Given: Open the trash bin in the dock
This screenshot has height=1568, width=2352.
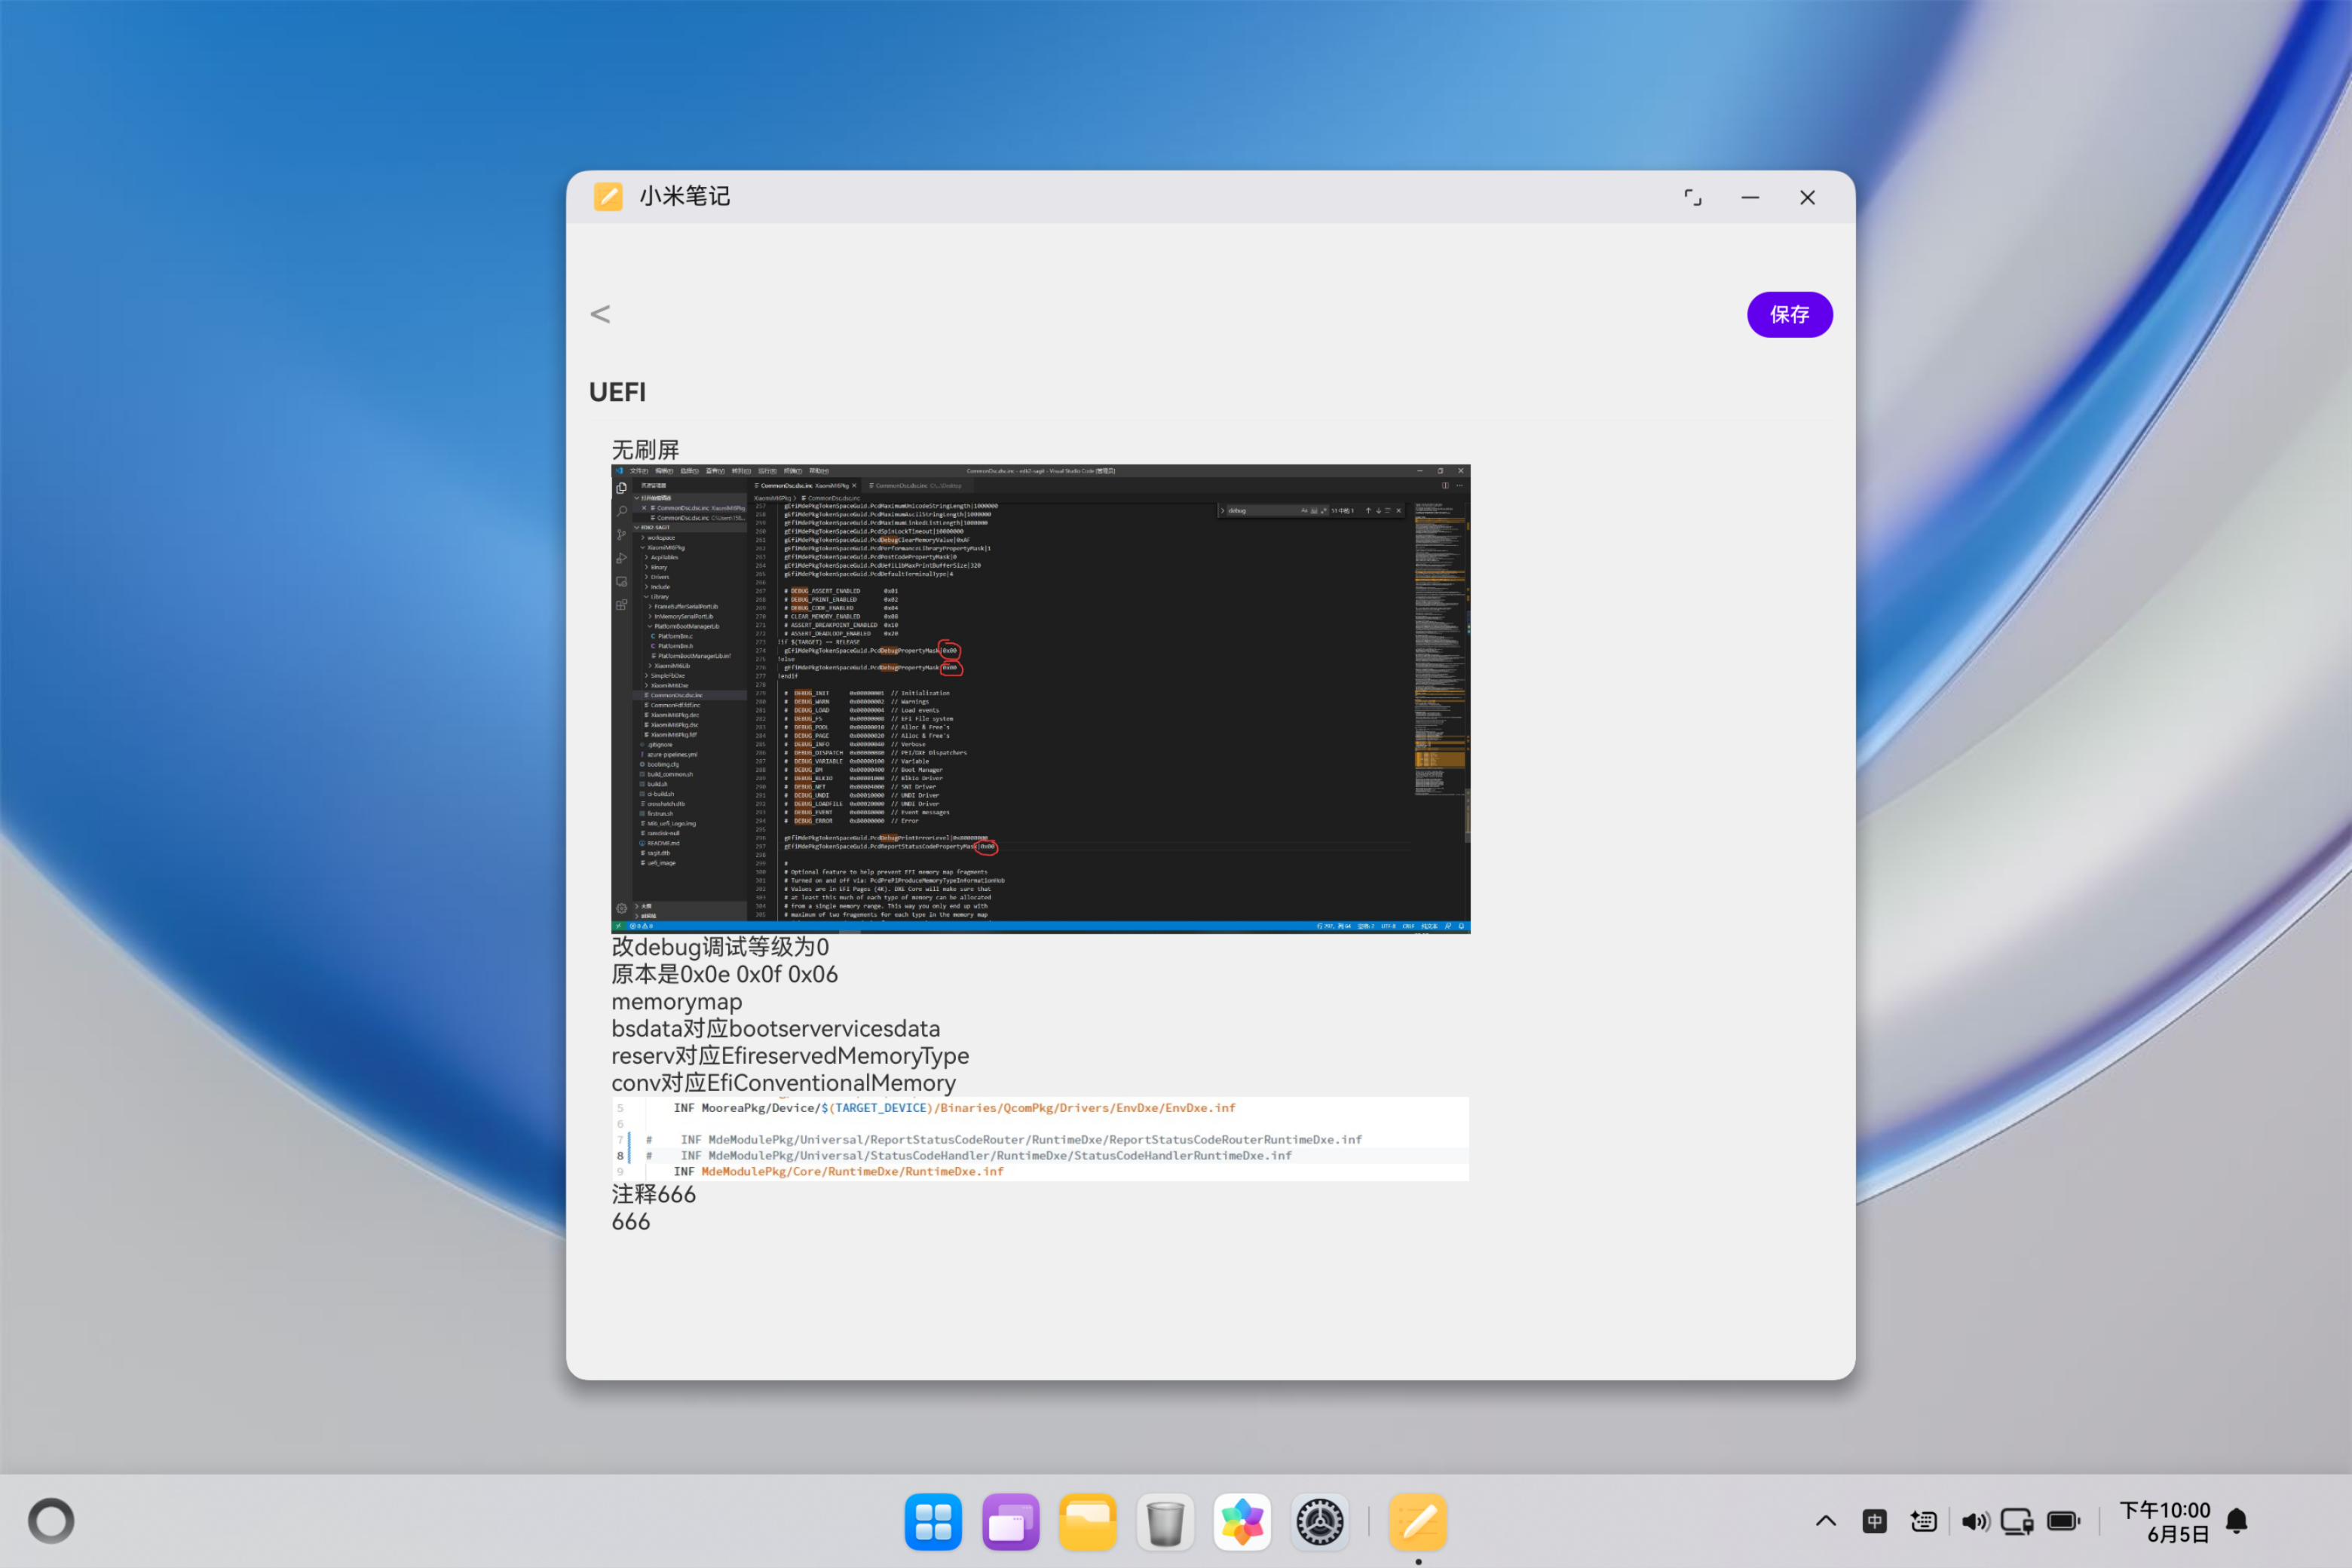Looking at the screenshot, I should click(x=1165, y=1522).
